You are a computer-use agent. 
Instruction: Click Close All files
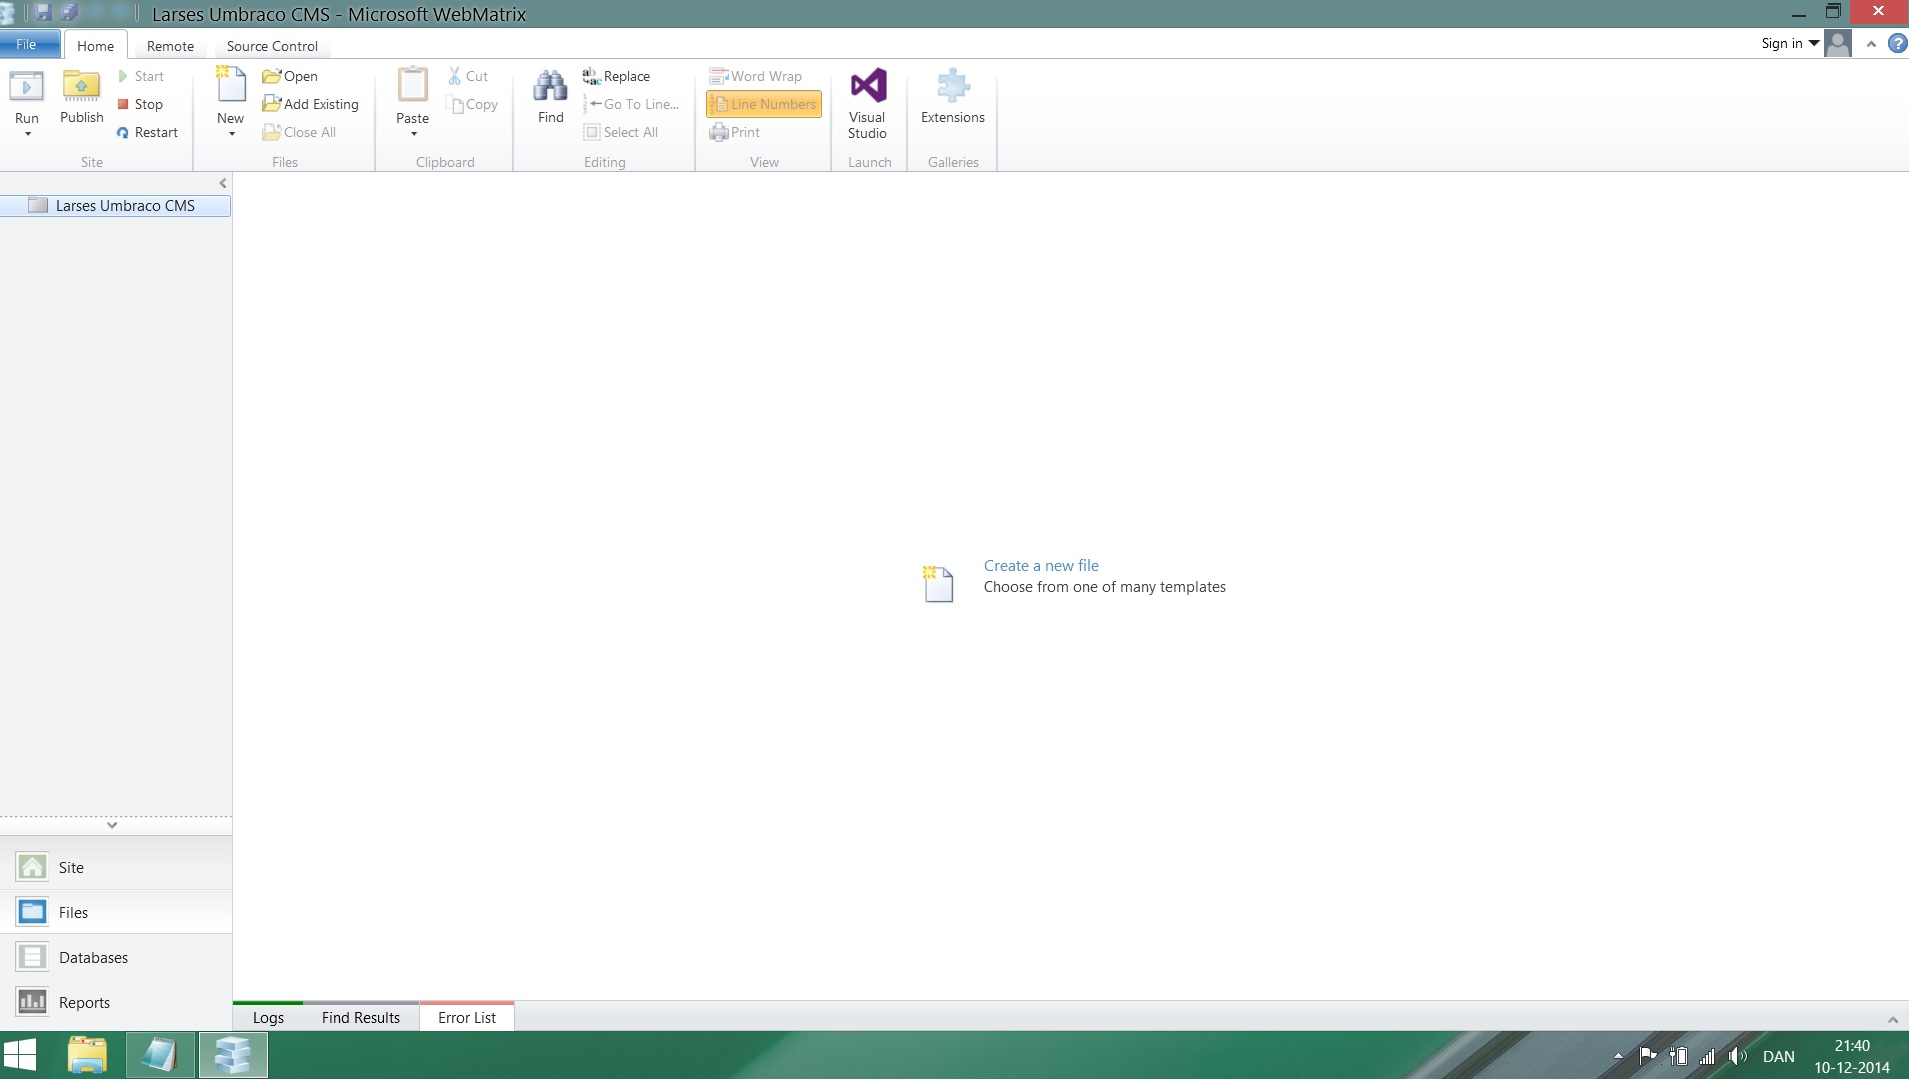[x=299, y=132]
